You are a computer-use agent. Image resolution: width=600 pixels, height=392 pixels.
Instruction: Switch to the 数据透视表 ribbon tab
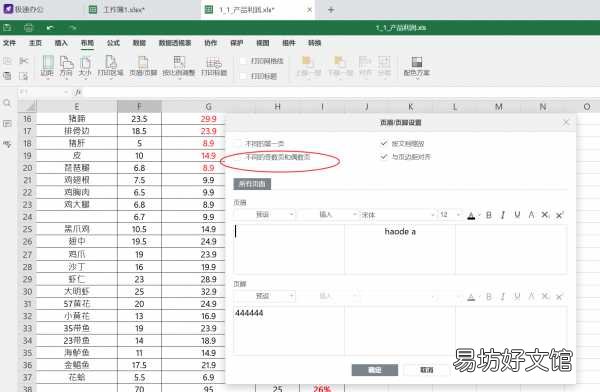pos(175,43)
